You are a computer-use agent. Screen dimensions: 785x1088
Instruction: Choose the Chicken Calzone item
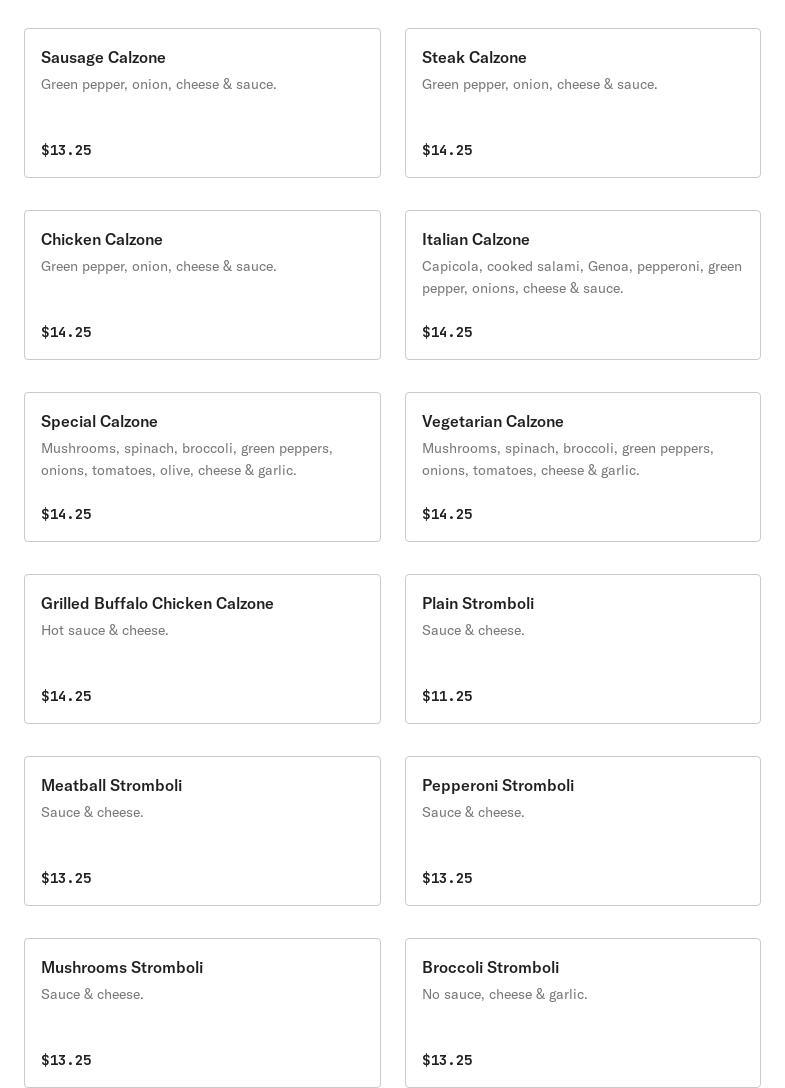pyautogui.click(x=202, y=284)
